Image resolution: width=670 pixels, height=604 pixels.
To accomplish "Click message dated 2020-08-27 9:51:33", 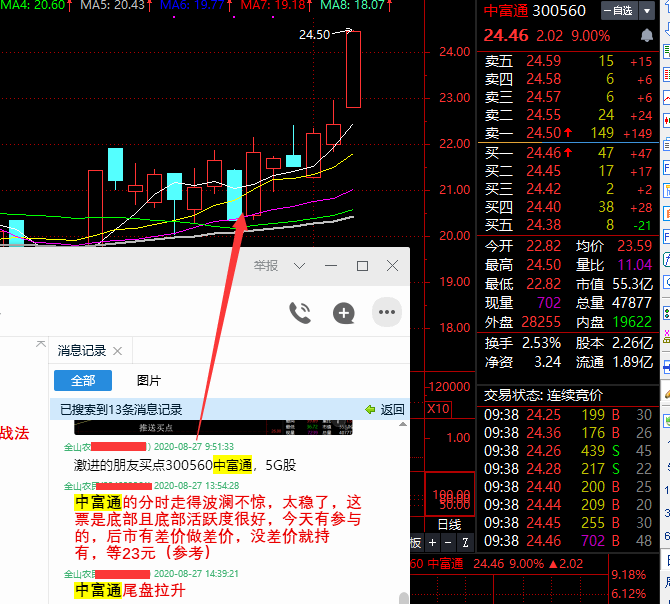I will 185,465.
